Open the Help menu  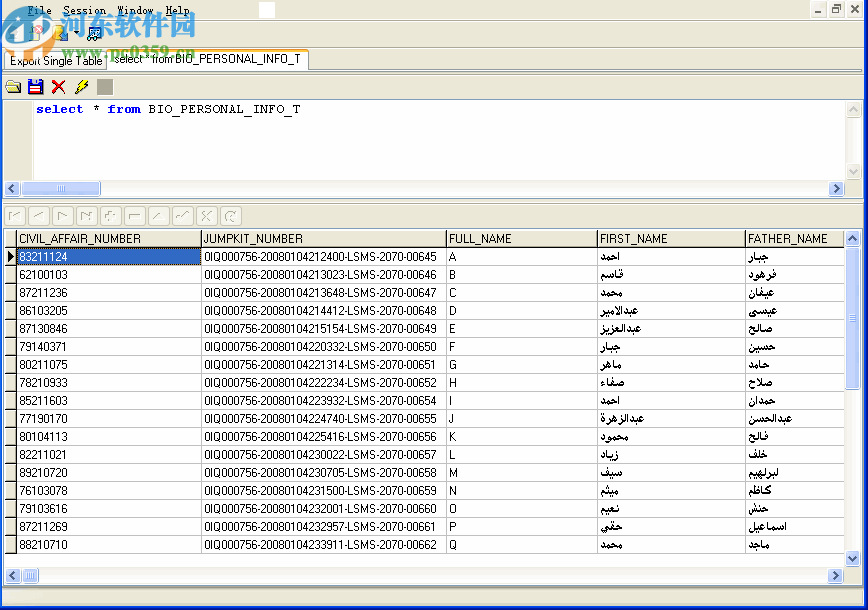point(177,10)
